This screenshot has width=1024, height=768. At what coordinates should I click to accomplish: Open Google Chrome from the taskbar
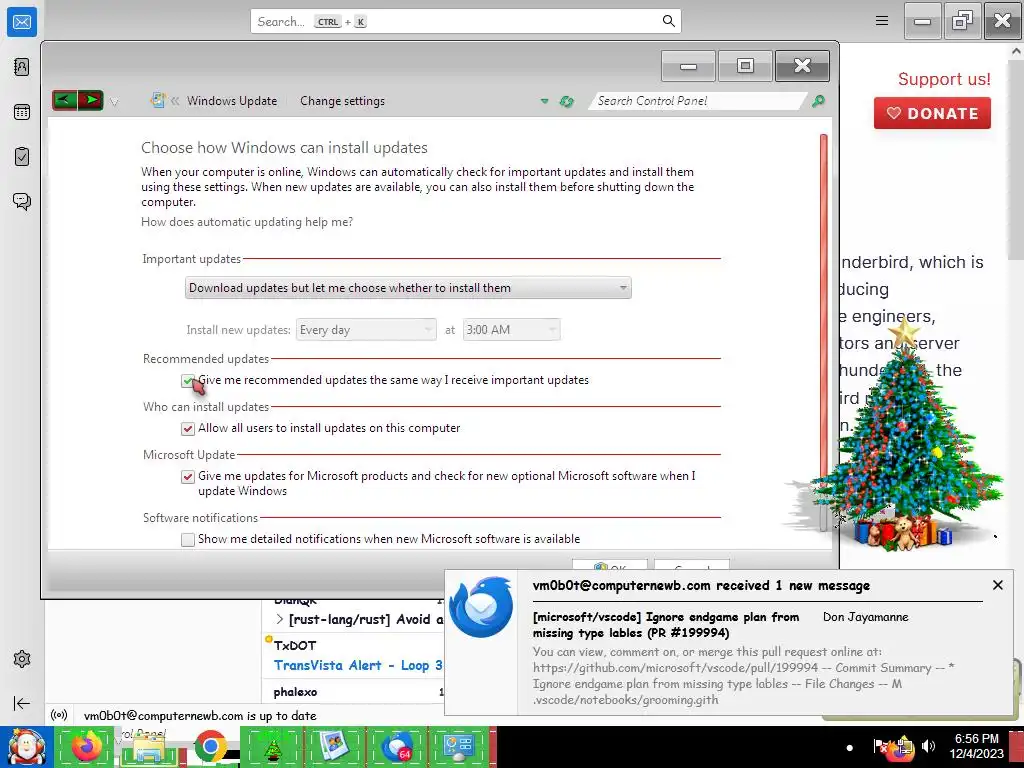pos(210,747)
